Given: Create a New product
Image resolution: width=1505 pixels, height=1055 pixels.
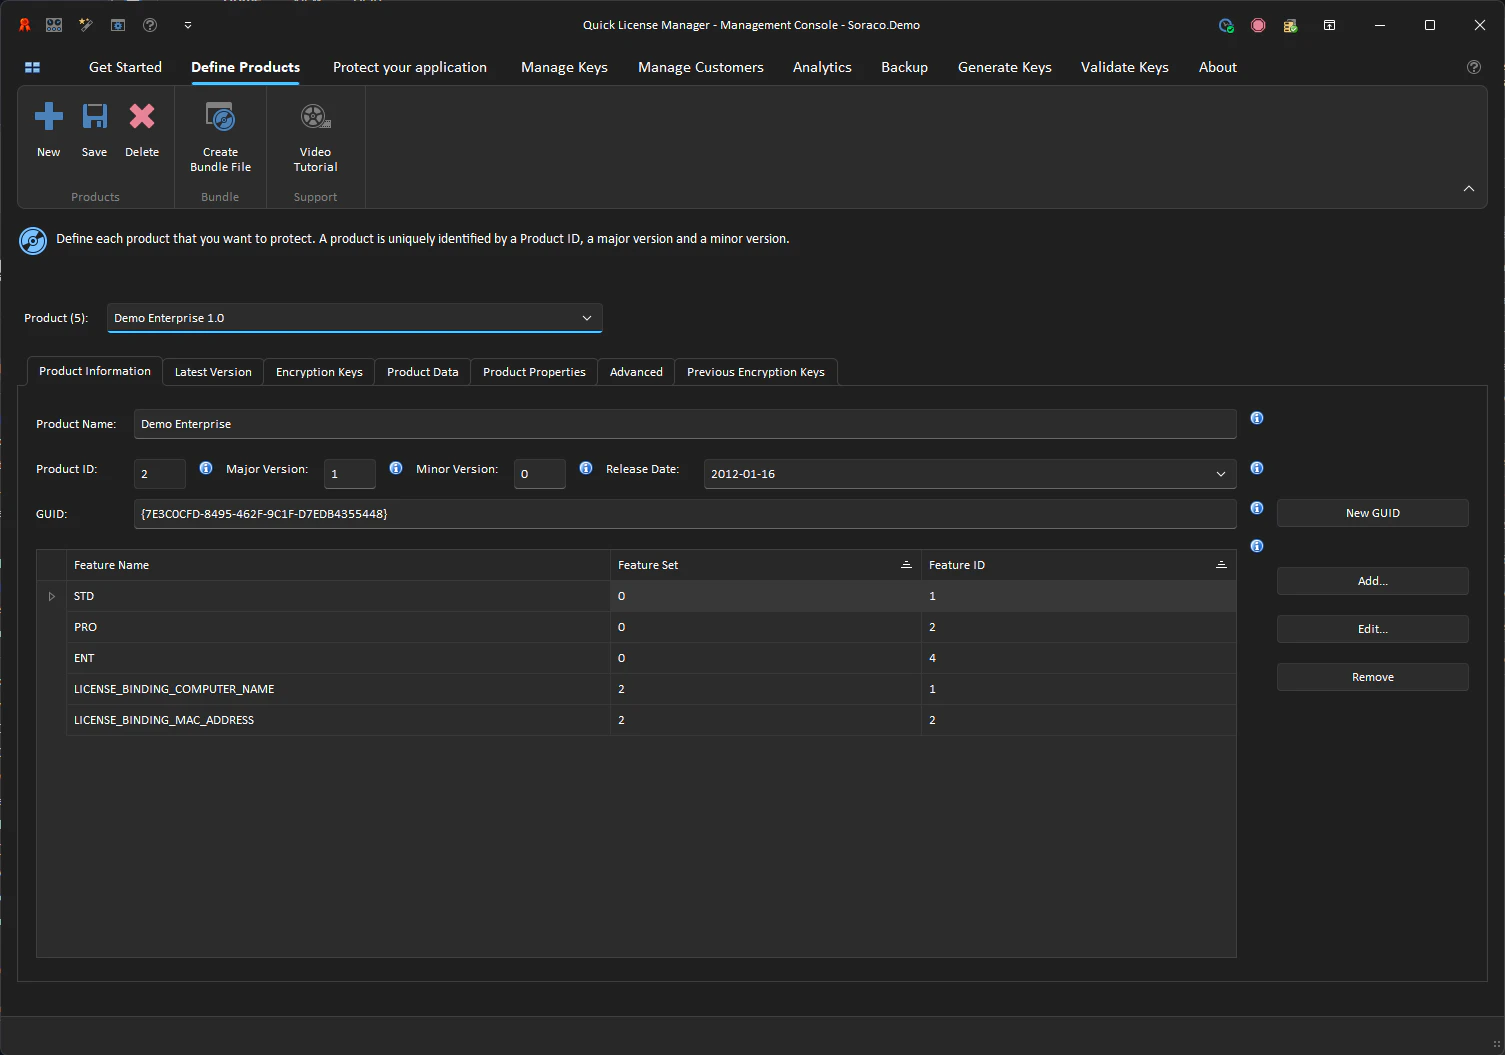Looking at the screenshot, I should click(x=48, y=127).
